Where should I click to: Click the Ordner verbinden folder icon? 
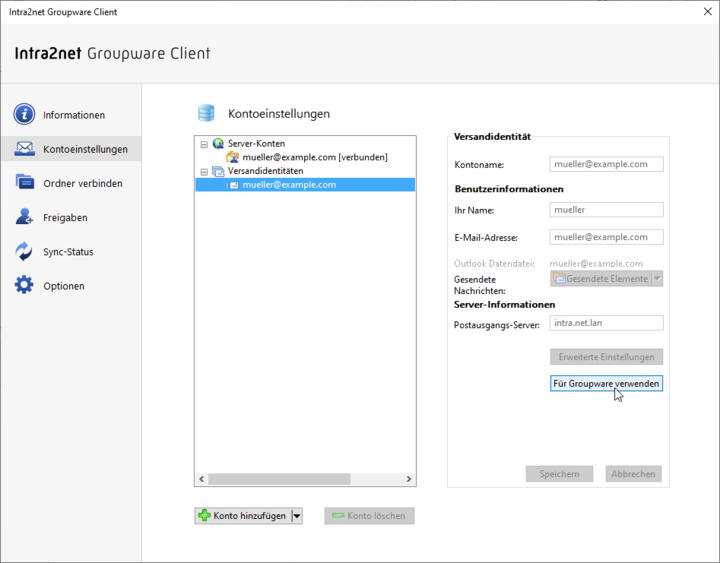point(24,182)
